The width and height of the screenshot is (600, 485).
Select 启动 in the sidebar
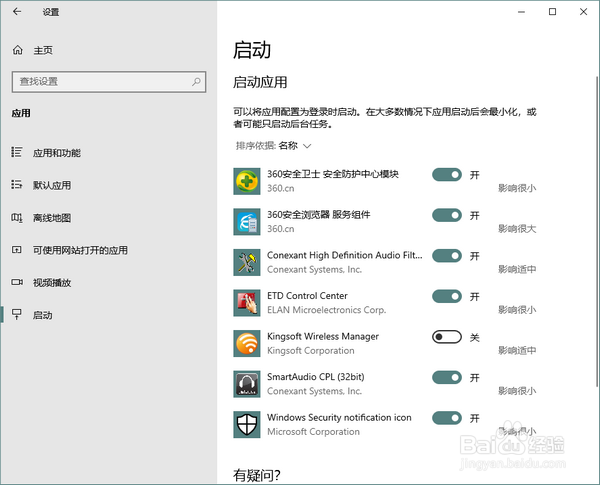coord(42,315)
